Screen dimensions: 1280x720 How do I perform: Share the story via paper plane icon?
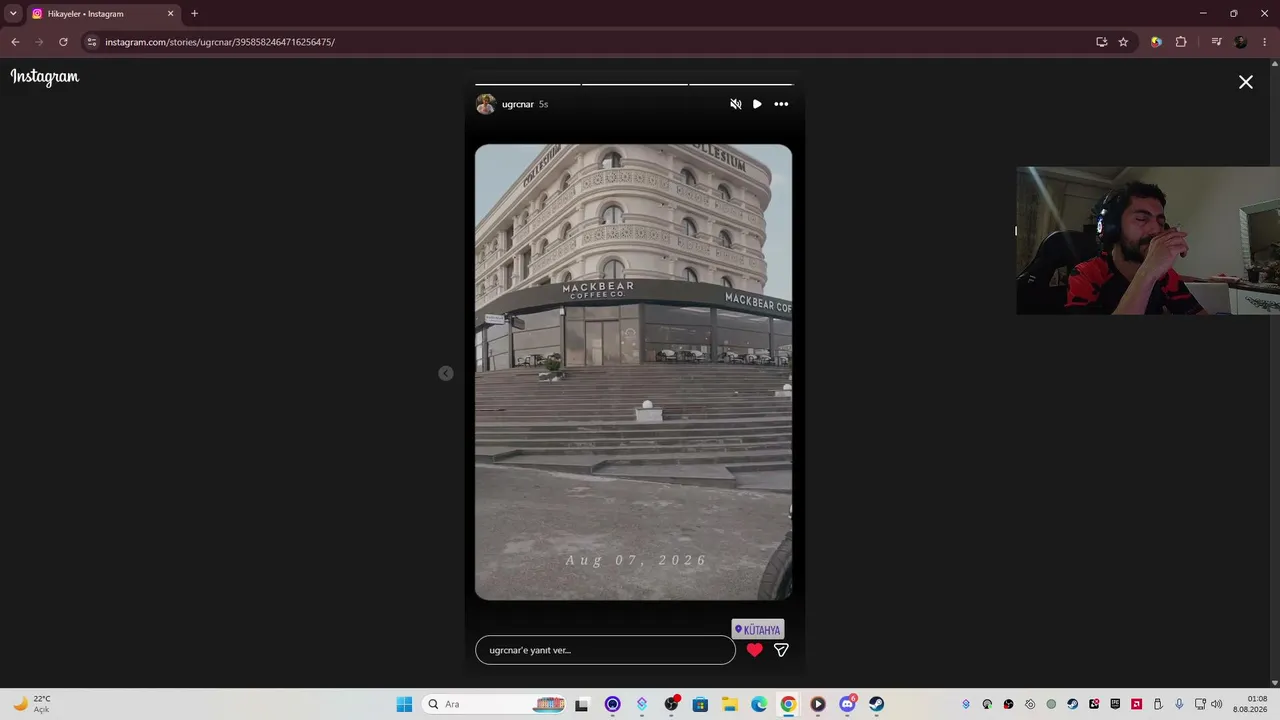(781, 650)
